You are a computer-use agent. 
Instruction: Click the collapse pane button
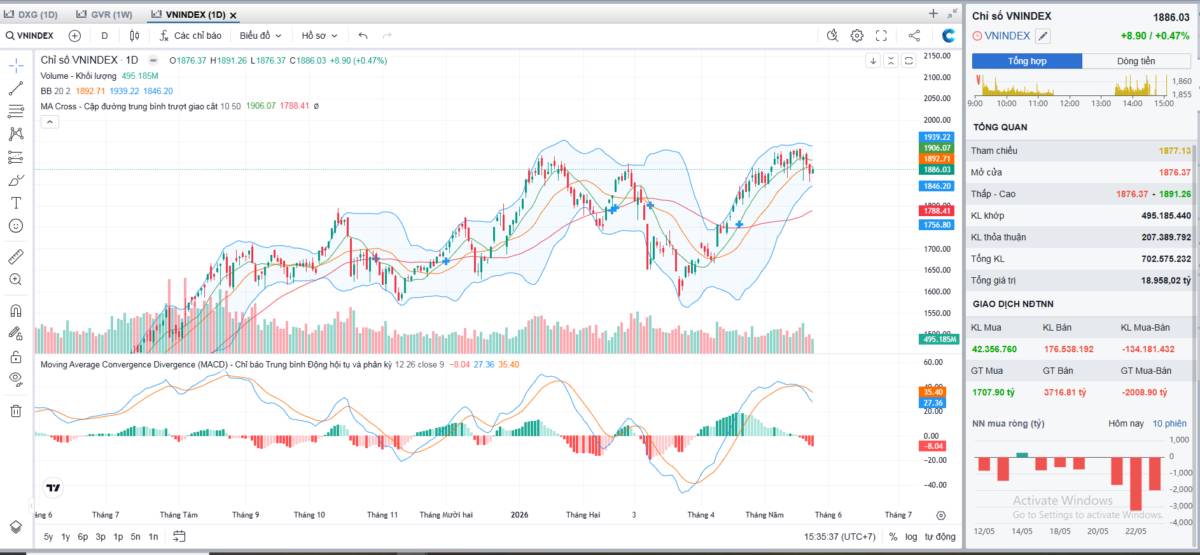pos(891,61)
